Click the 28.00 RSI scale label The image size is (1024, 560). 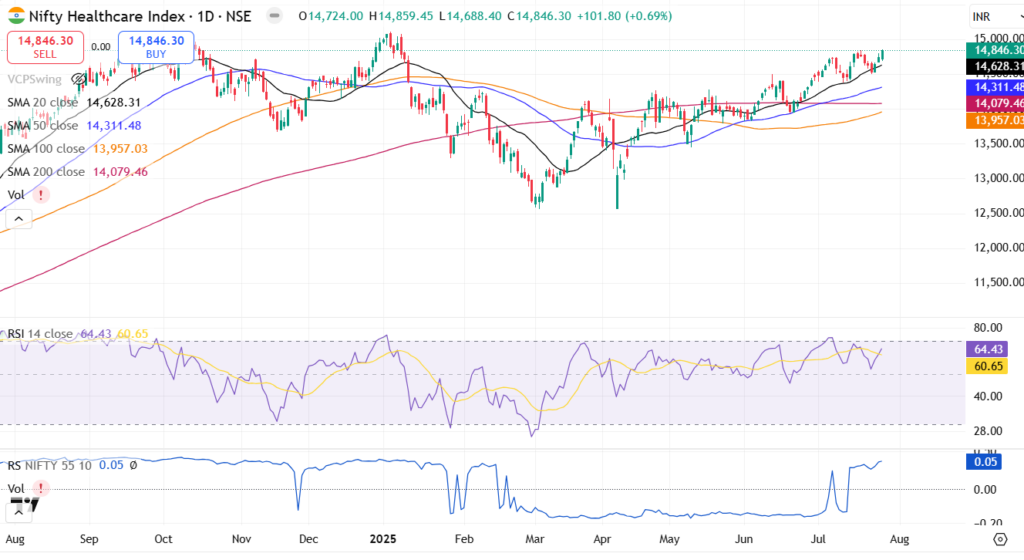pos(987,431)
